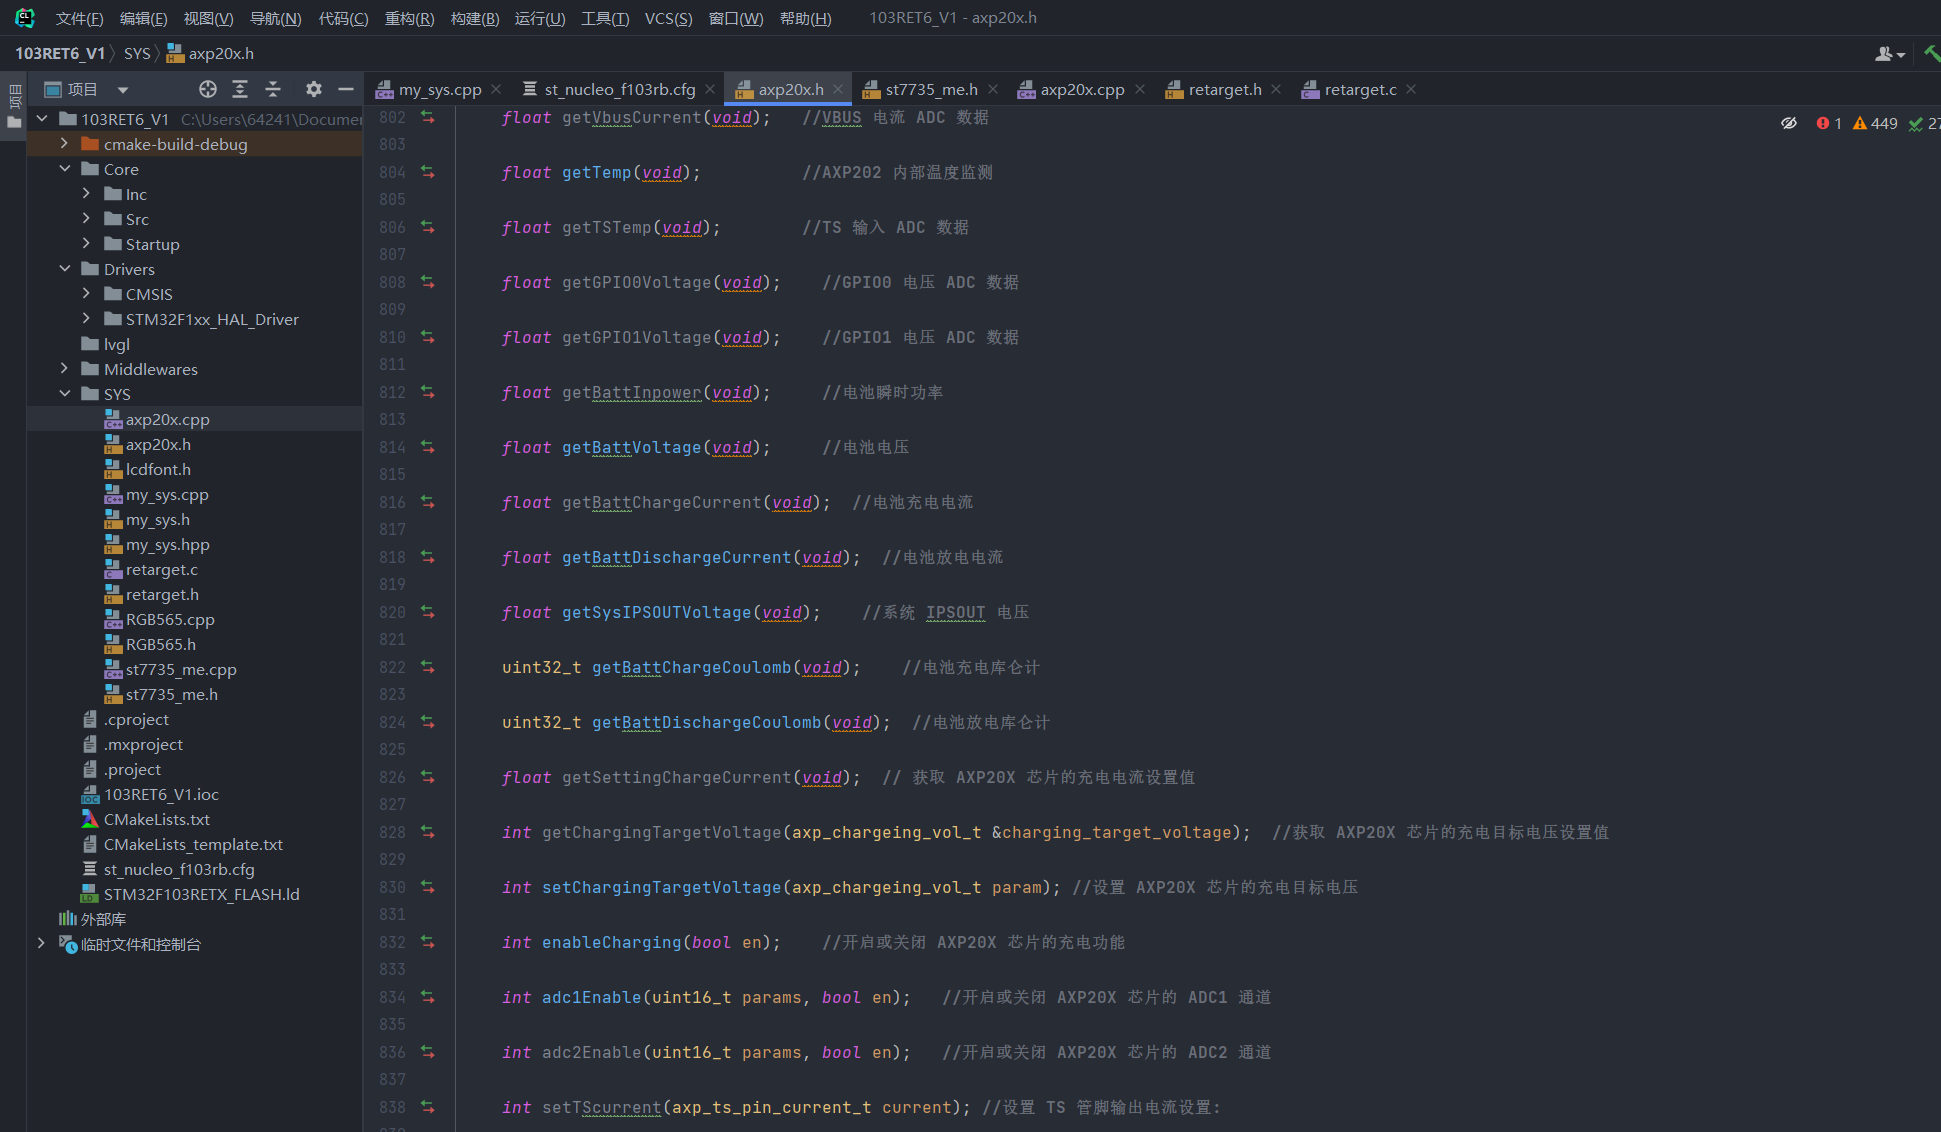Select CMakeLists.txt in project tree
The height and width of the screenshot is (1132, 1941).
195,819
